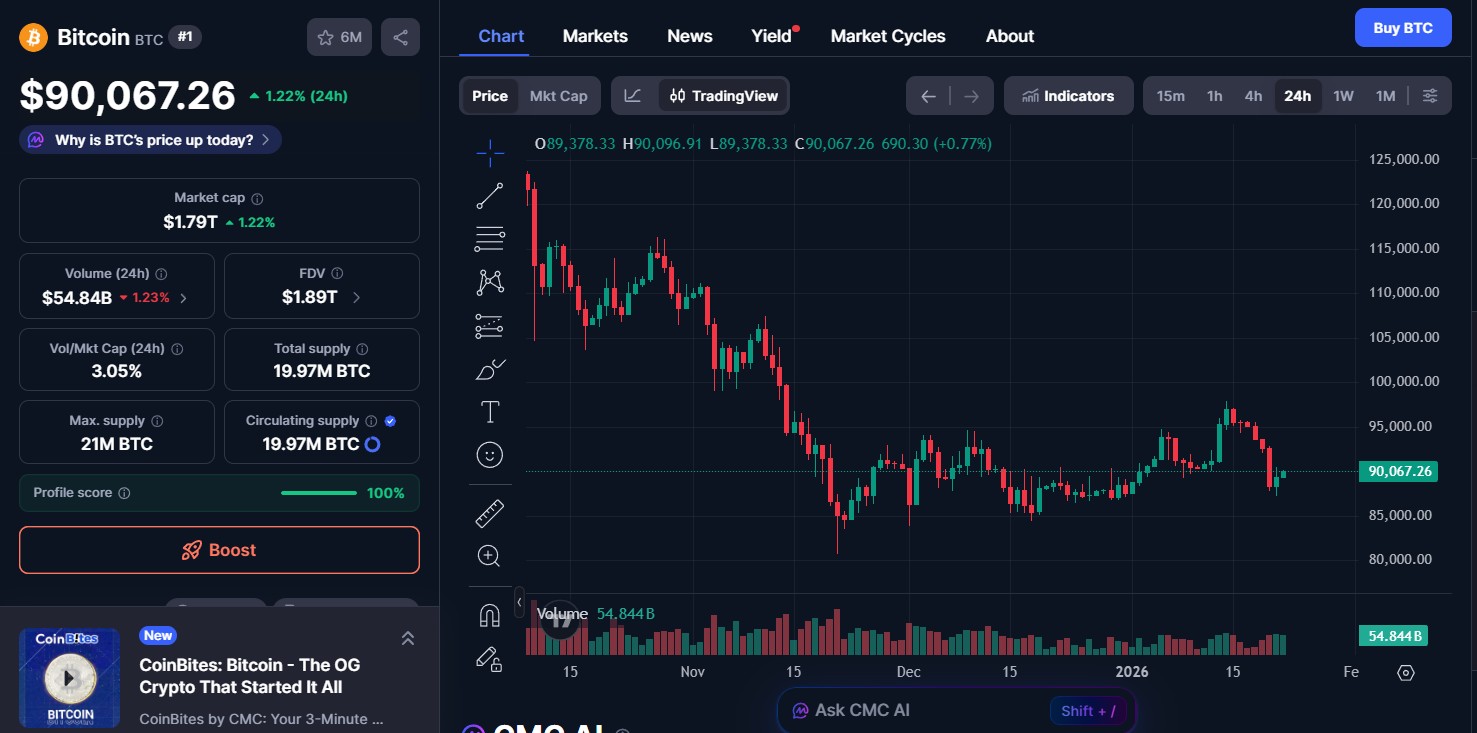Open the Indicators selector

click(1068, 95)
